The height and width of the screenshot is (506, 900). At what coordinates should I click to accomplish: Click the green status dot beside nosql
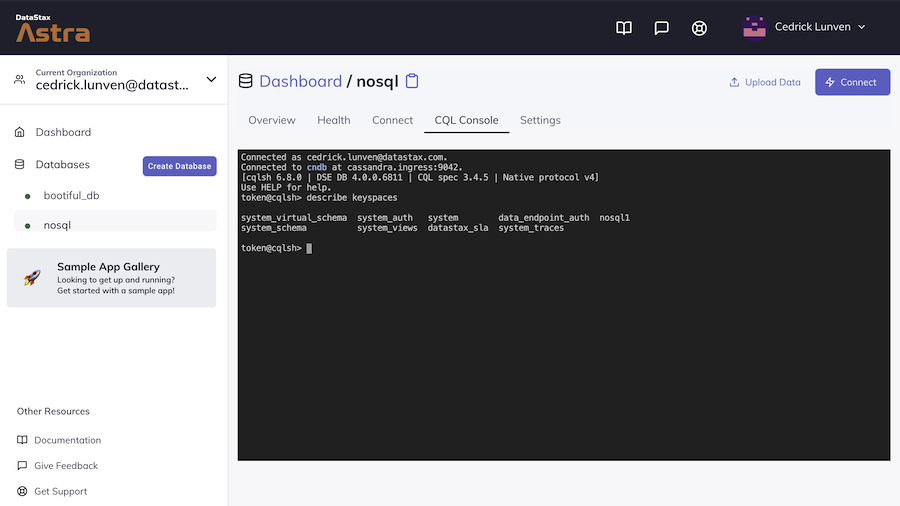pyautogui.click(x=28, y=226)
